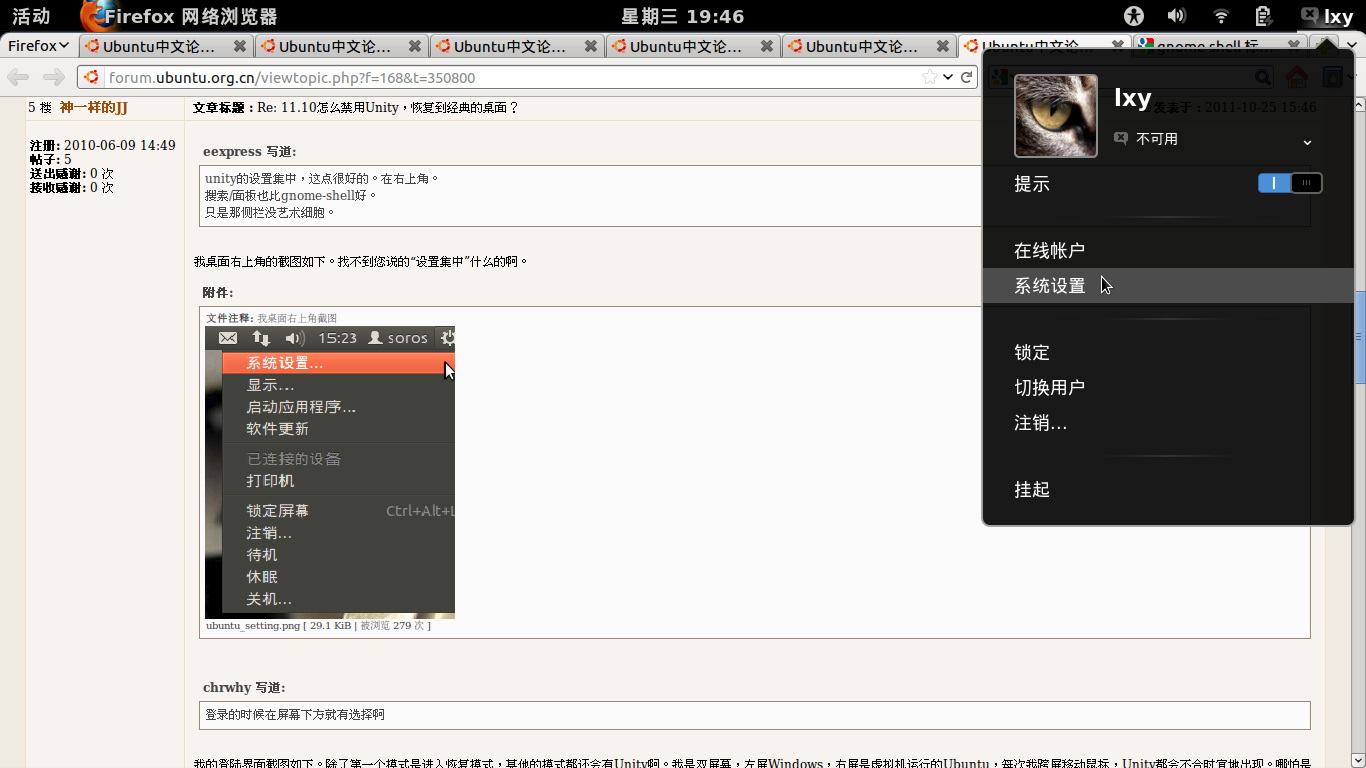Click the 接收感谢: 0 次 text
This screenshot has width=1366, height=768.
71,187
